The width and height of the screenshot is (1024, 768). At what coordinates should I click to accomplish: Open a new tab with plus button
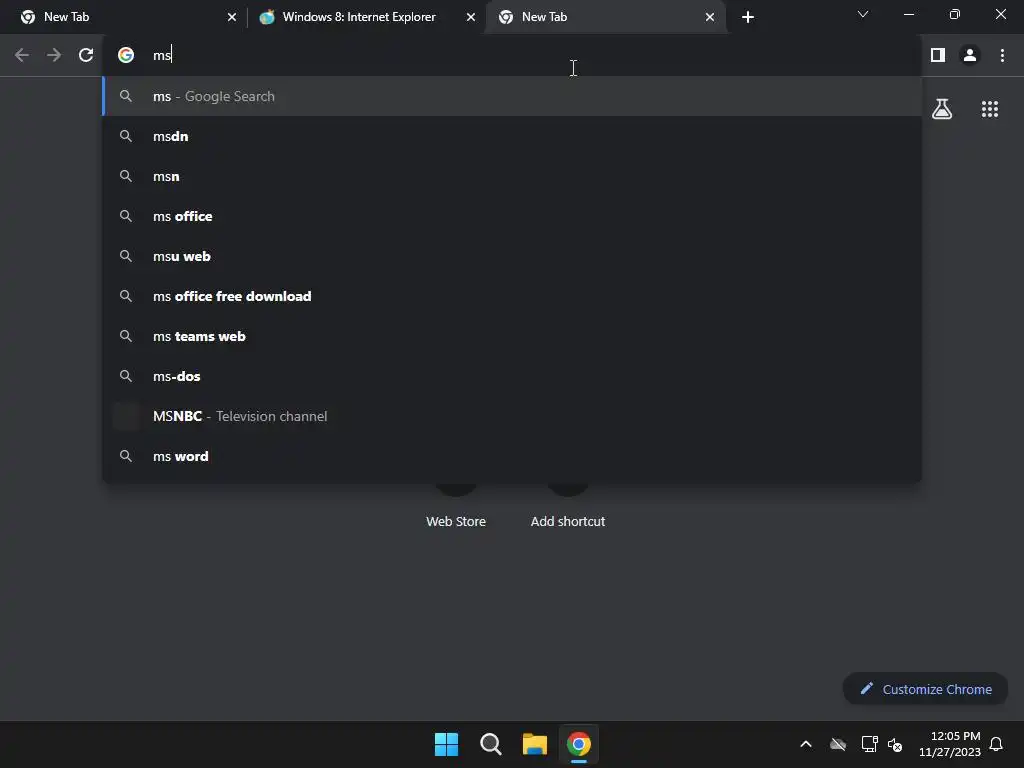tap(748, 17)
